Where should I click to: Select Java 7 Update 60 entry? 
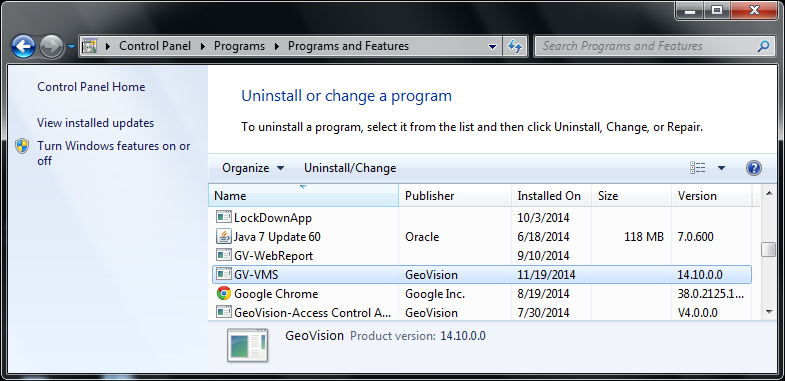coord(481,237)
